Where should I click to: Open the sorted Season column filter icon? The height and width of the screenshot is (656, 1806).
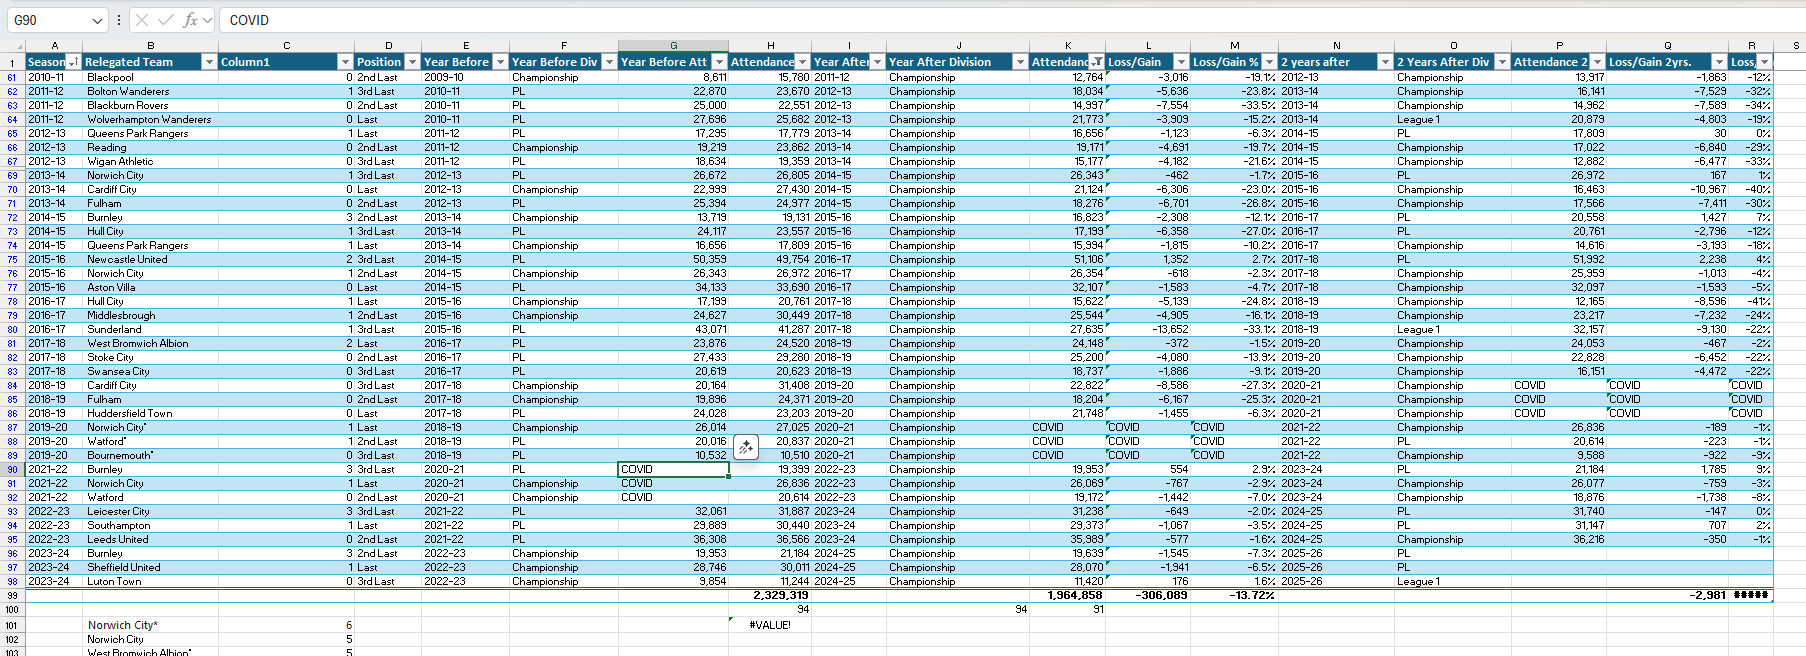coord(72,62)
